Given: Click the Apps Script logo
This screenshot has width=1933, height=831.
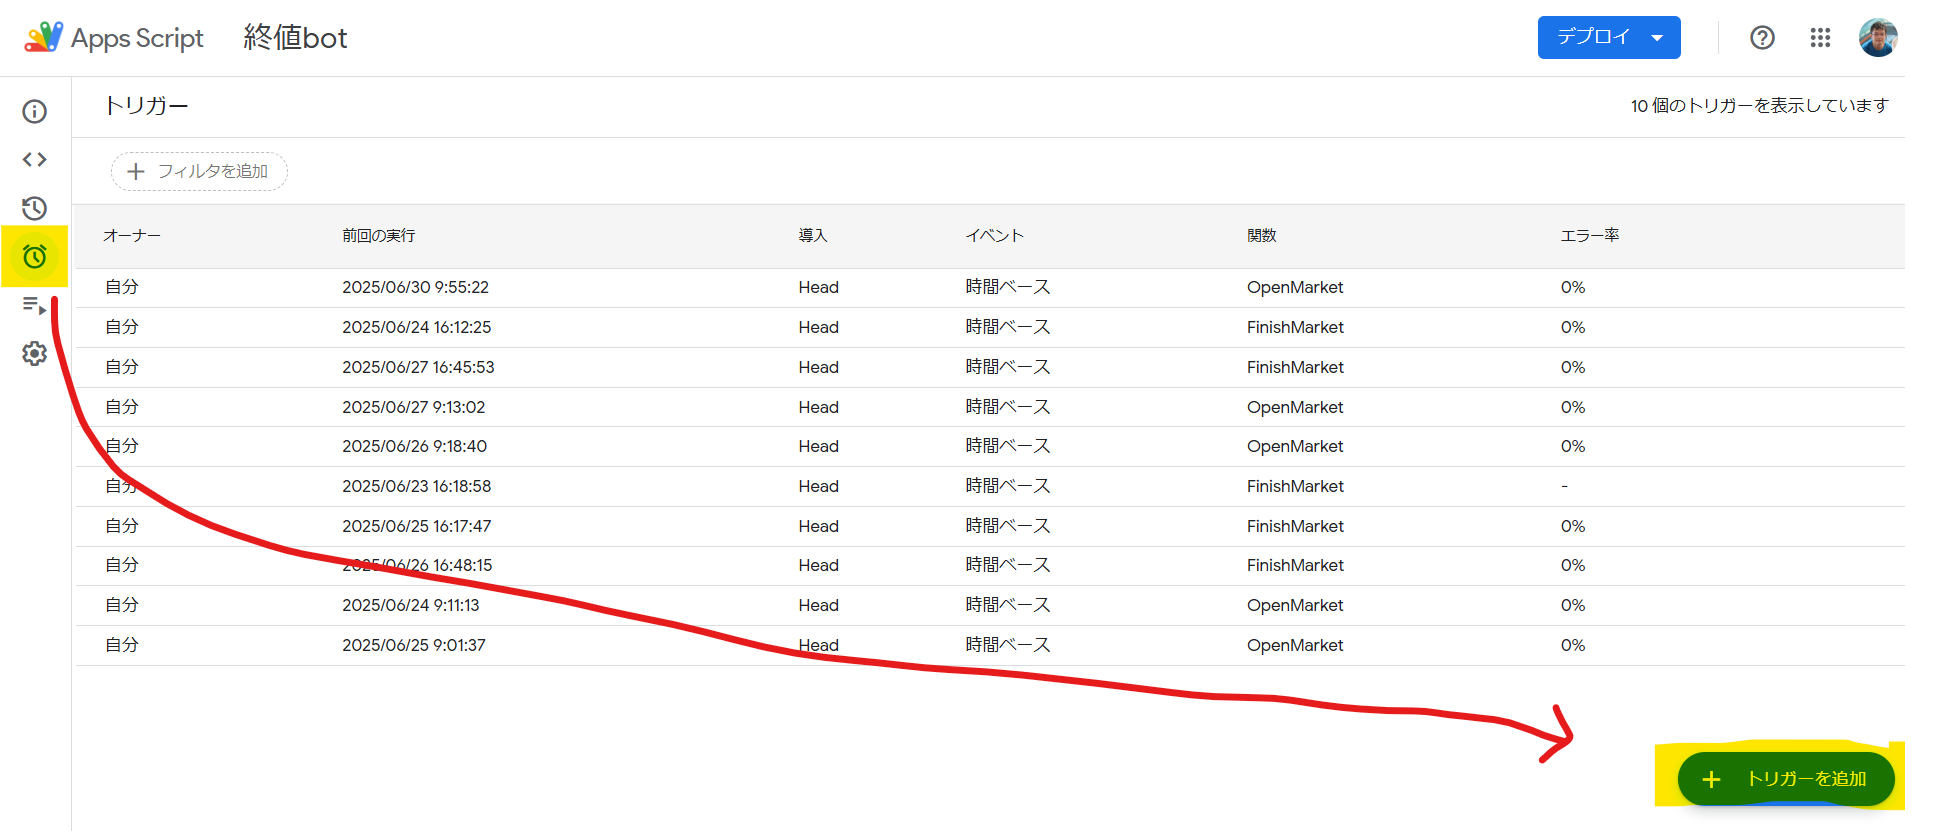Looking at the screenshot, I should [x=114, y=38].
